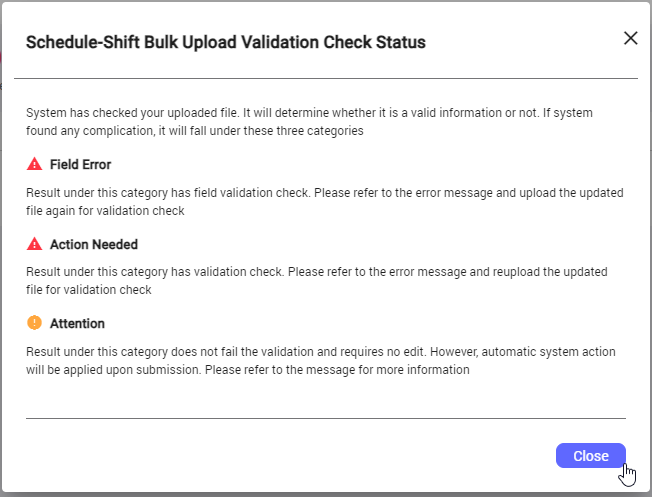The image size is (652, 497).
Task: Select the Action Needed heading
Action: pos(94,245)
